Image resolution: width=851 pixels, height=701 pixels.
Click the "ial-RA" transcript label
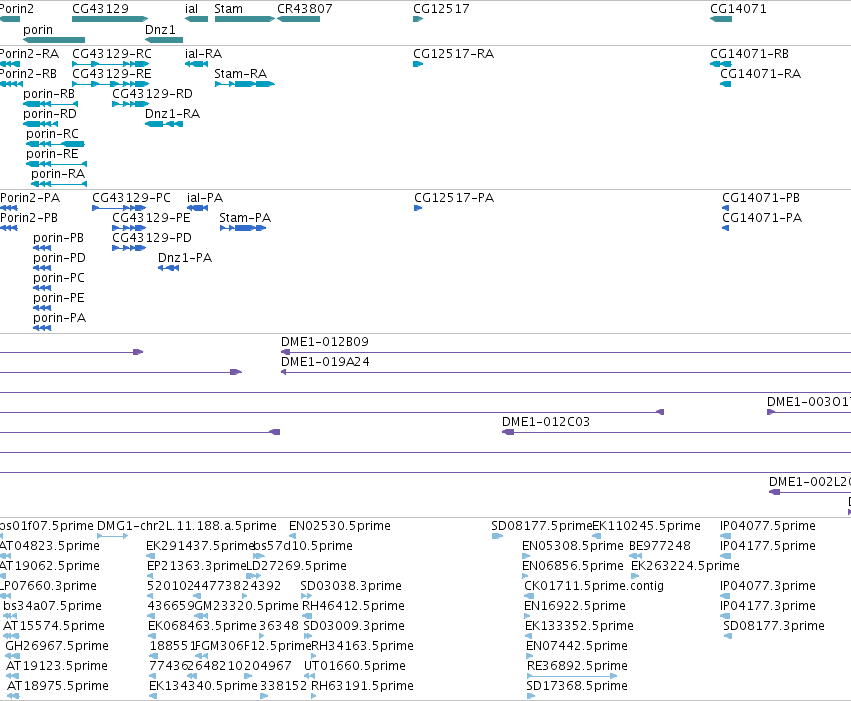(x=204, y=54)
